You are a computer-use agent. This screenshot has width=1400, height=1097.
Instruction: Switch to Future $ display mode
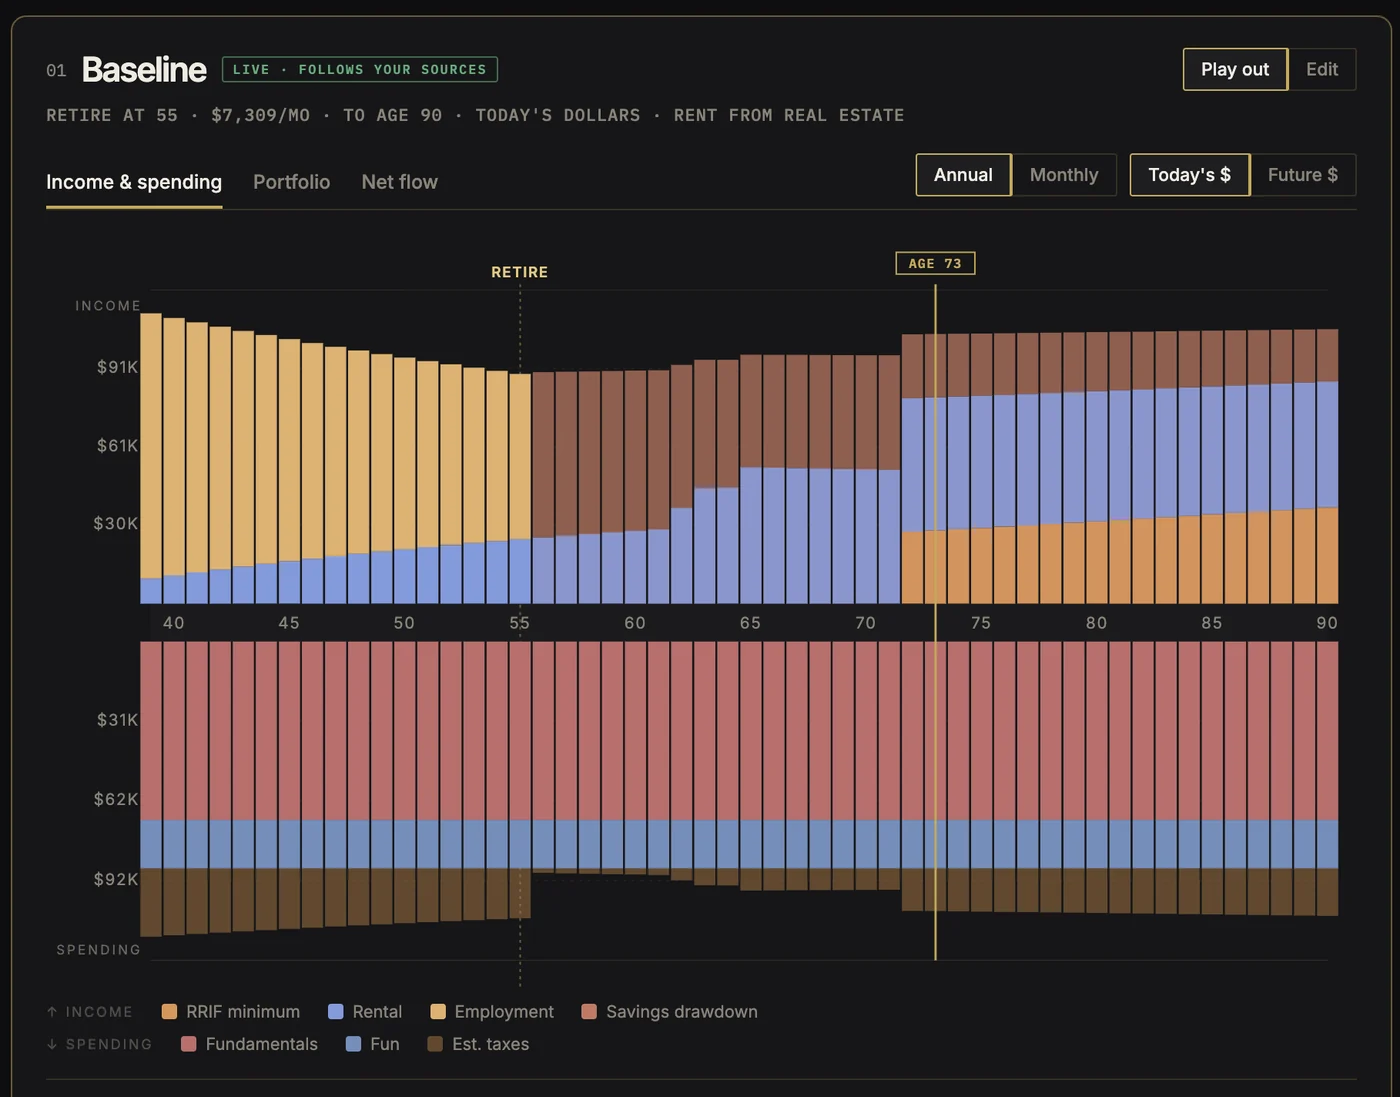click(1303, 175)
